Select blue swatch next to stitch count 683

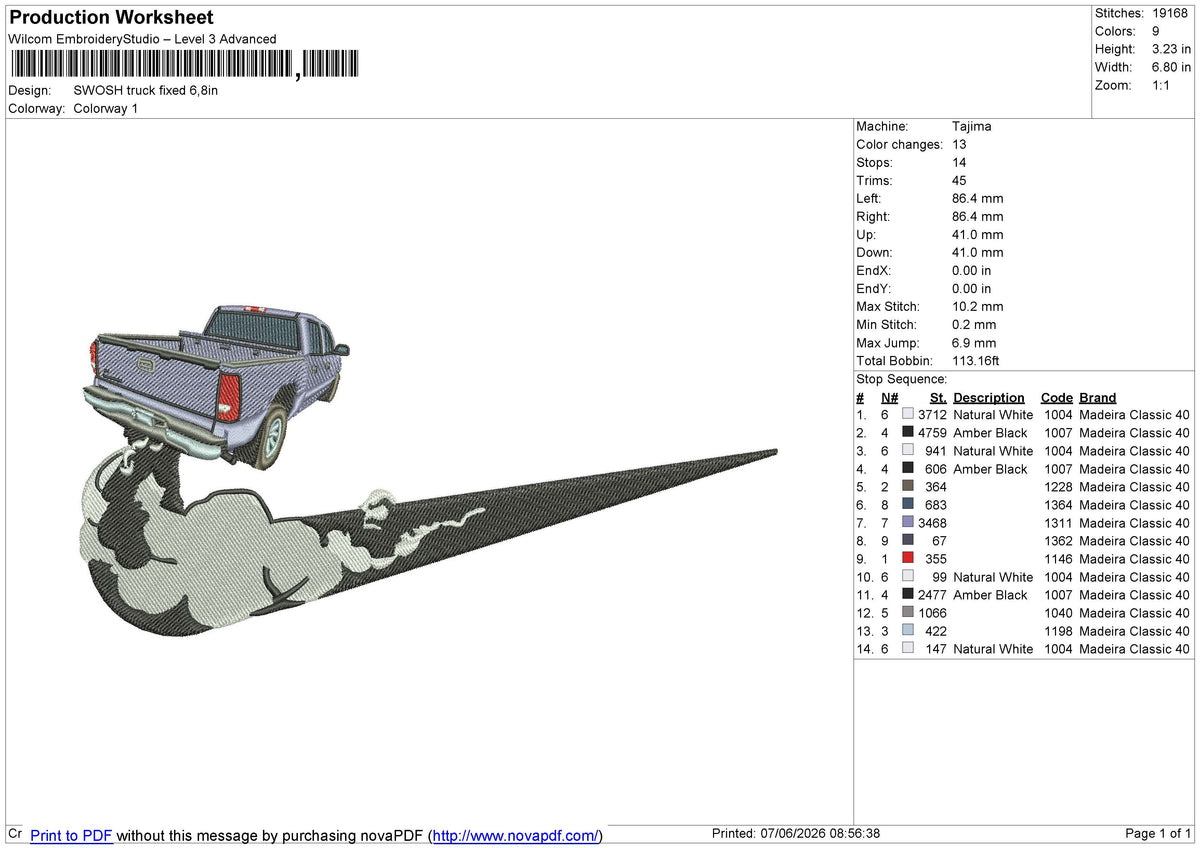(908, 505)
